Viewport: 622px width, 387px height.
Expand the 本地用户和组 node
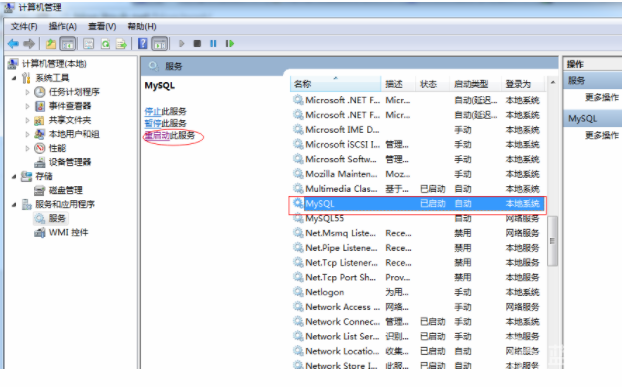click(27, 134)
